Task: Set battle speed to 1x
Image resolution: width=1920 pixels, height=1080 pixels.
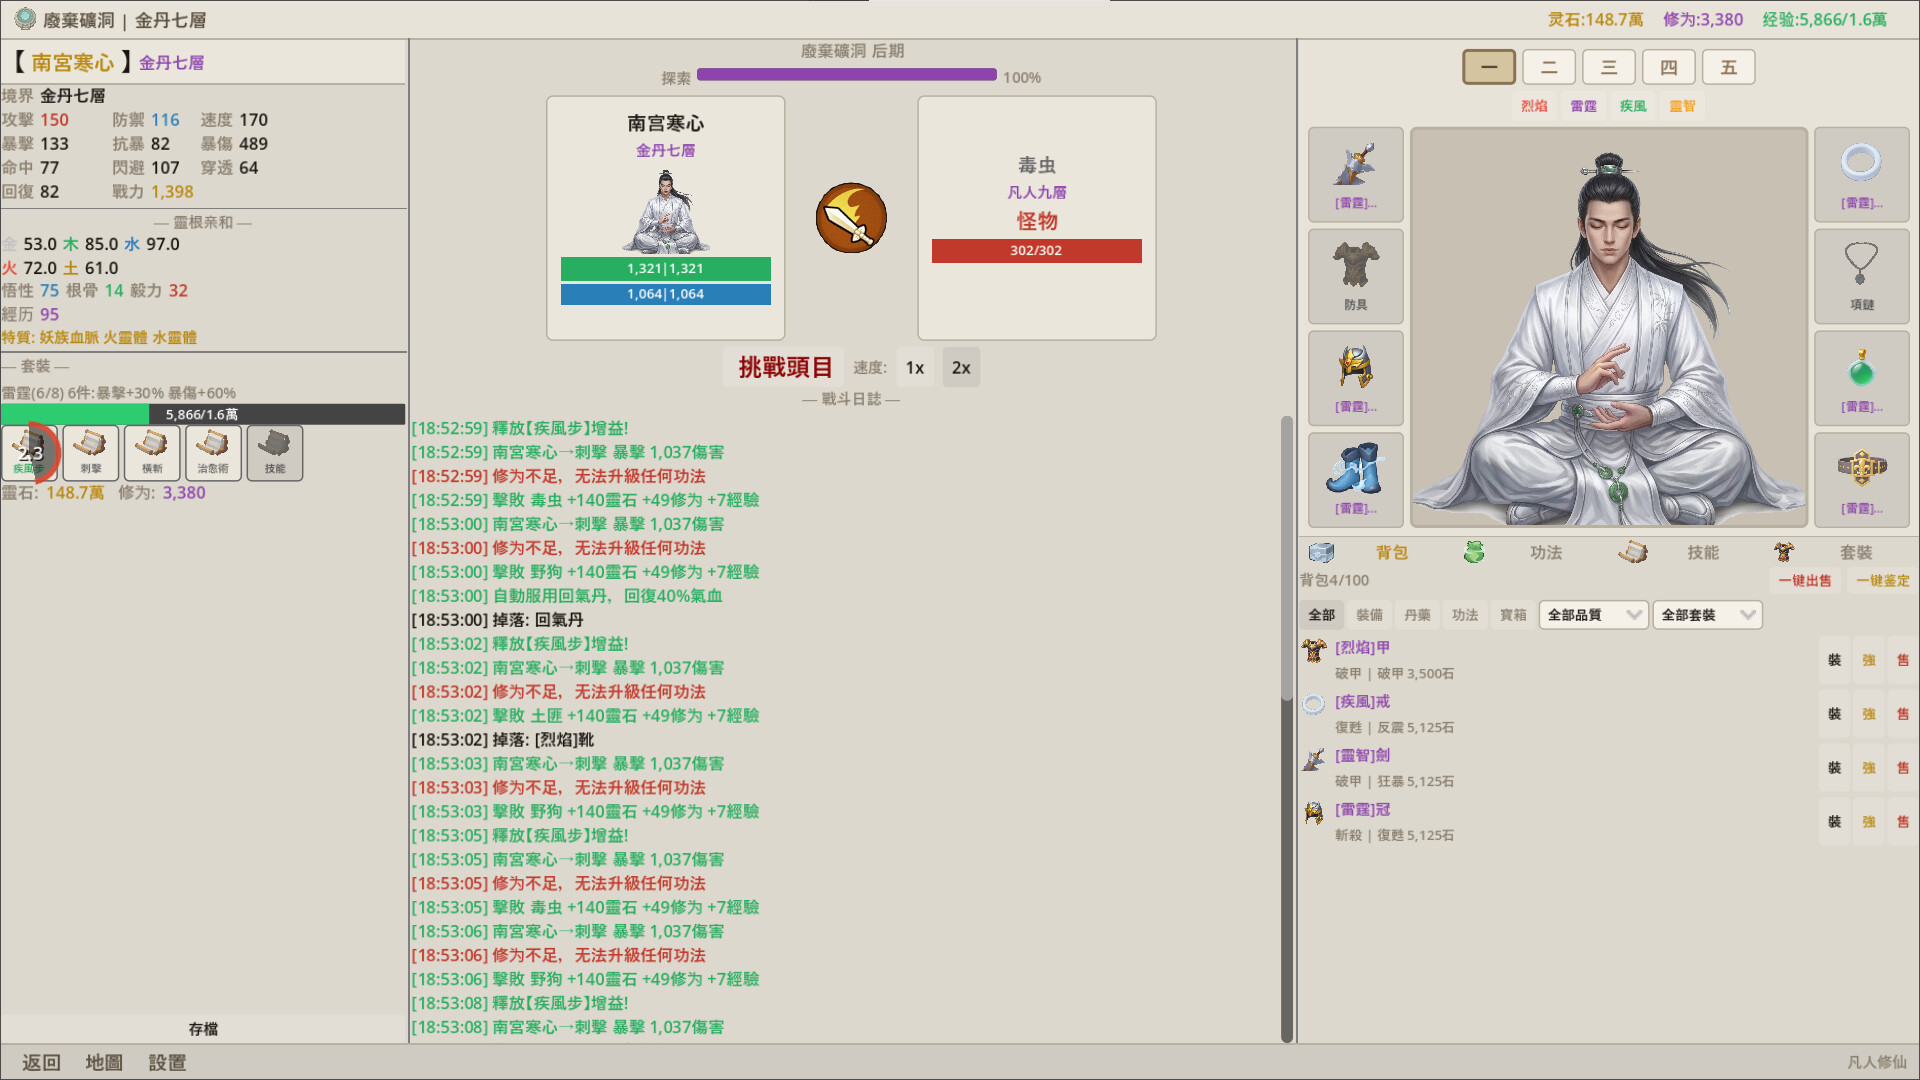Action: pyautogui.click(x=914, y=368)
